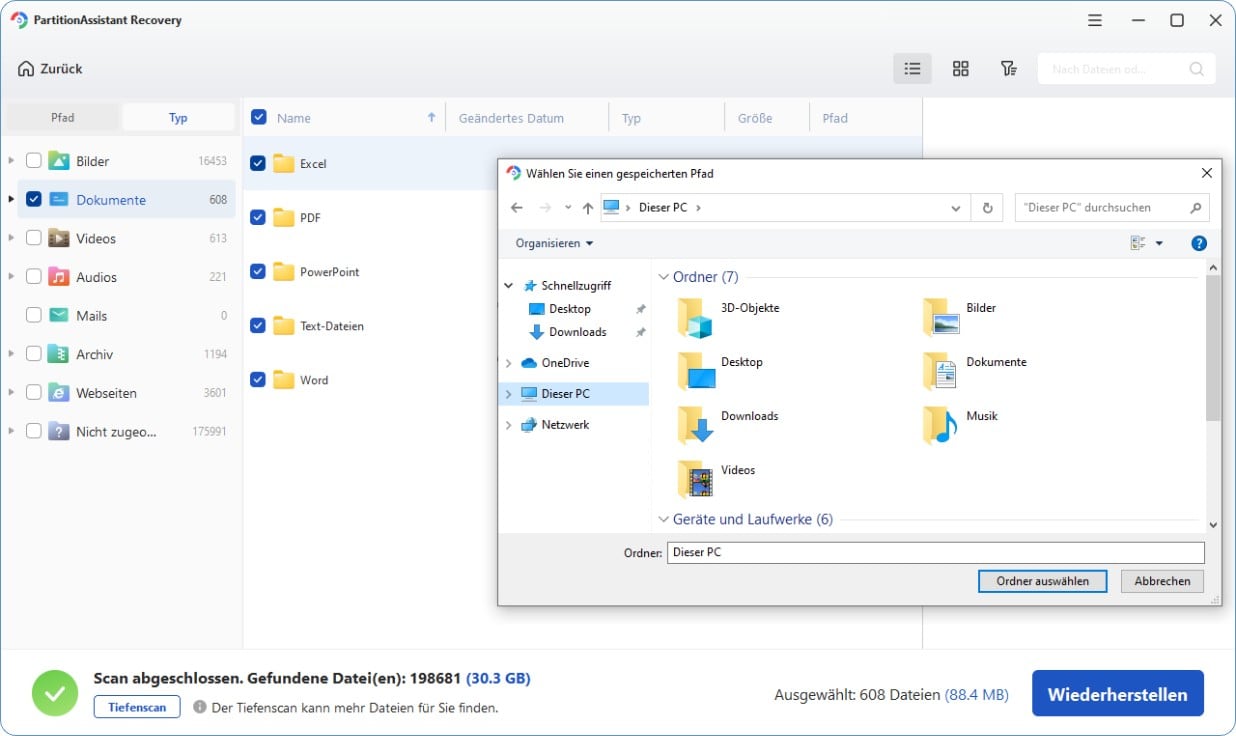Go back with Zurück

(x=50, y=69)
